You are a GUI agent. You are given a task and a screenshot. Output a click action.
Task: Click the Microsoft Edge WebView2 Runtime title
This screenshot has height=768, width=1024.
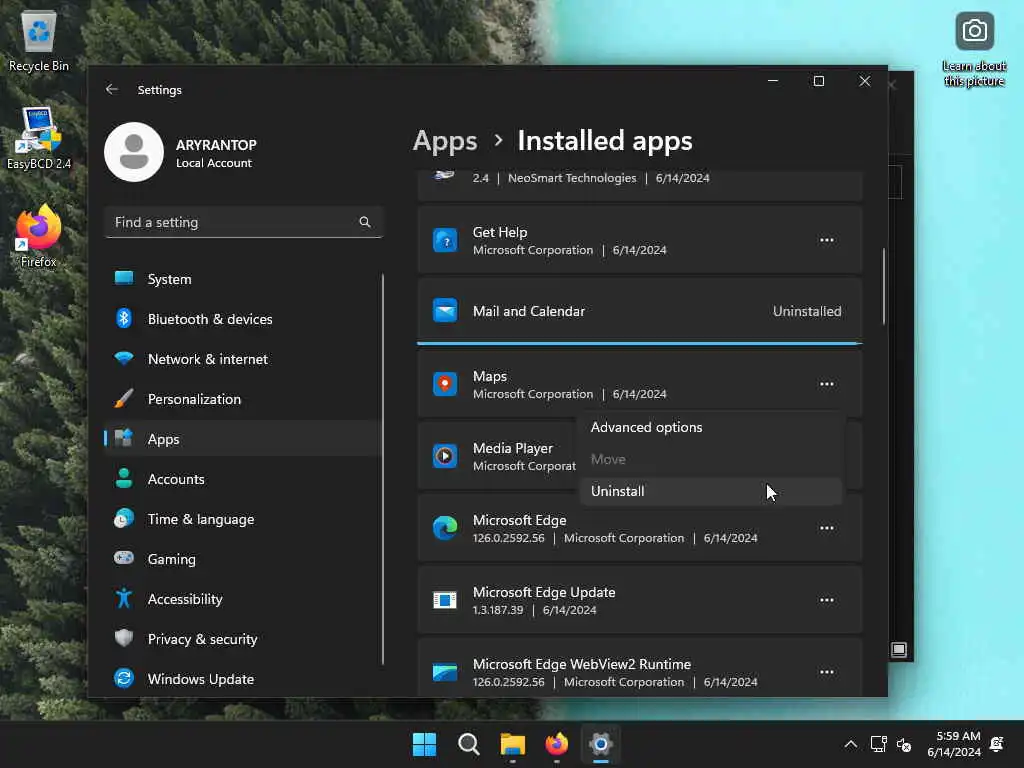[x=581, y=664]
